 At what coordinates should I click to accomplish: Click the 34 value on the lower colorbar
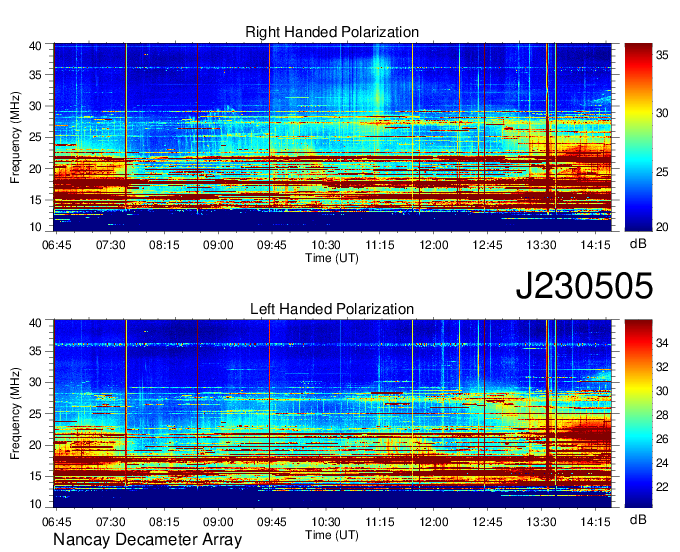pyautogui.click(x=662, y=343)
